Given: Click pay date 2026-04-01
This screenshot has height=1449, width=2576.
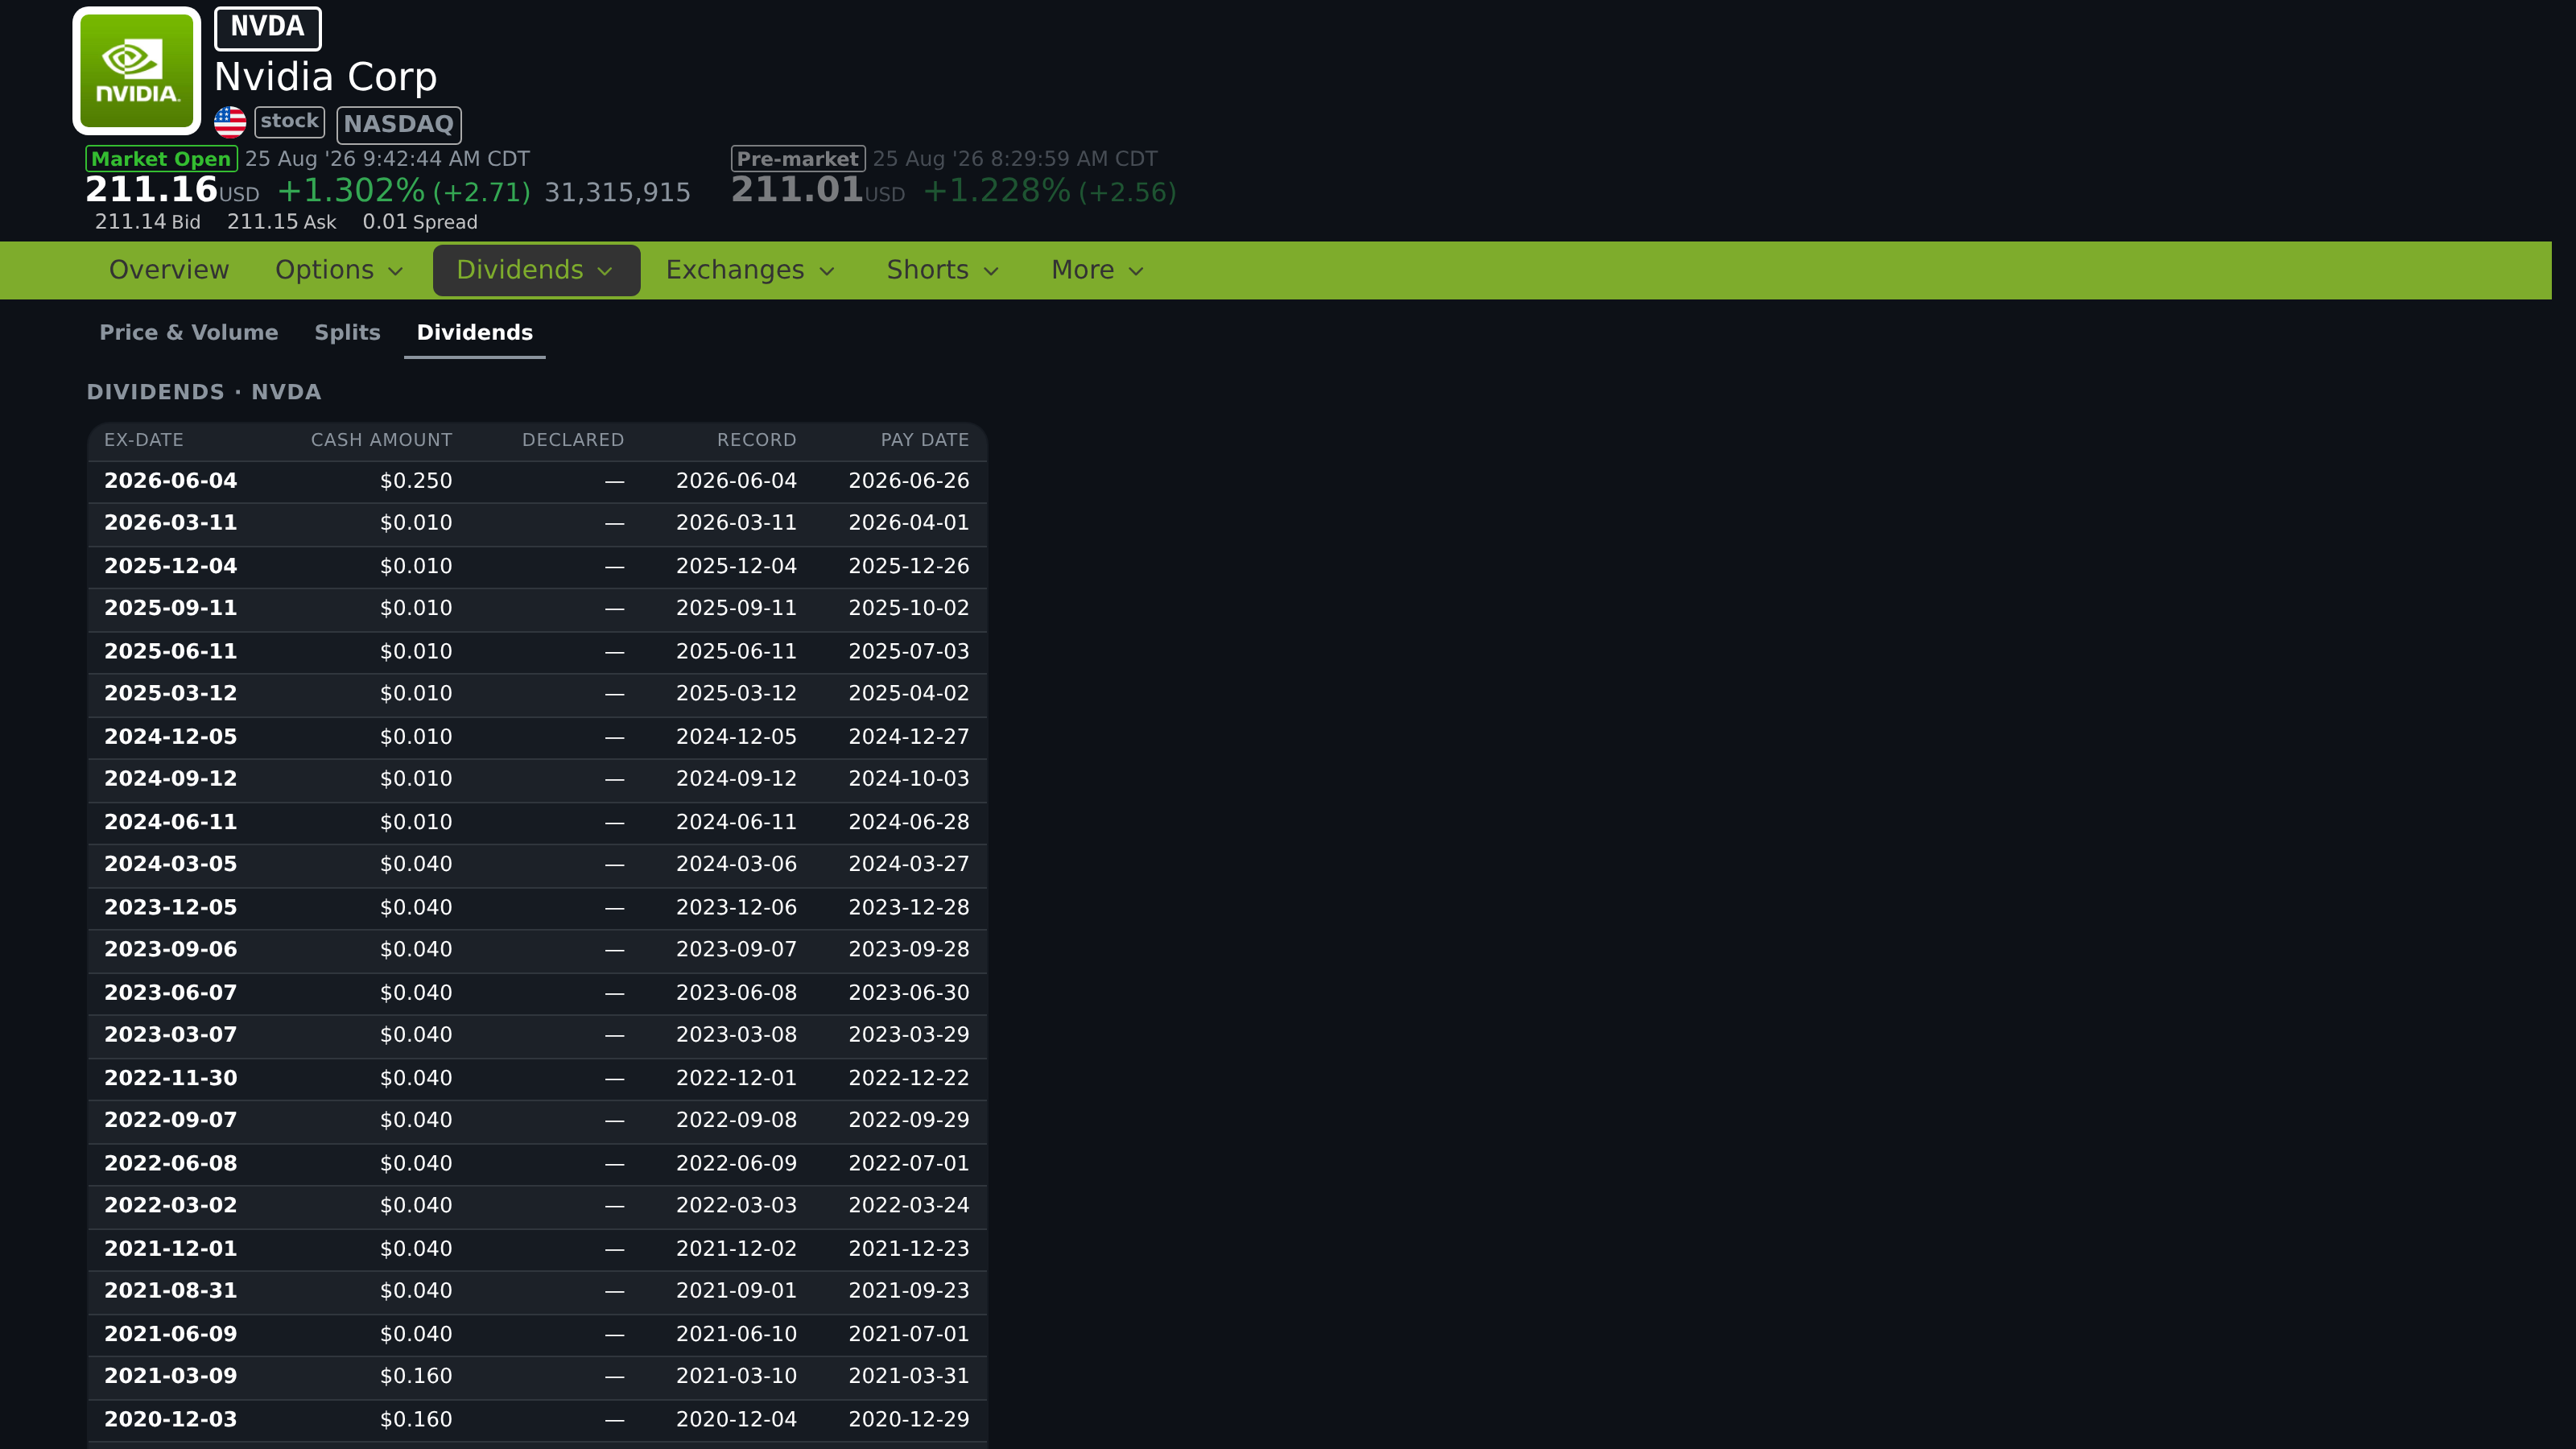Looking at the screenshot, I should coord(909,523).
